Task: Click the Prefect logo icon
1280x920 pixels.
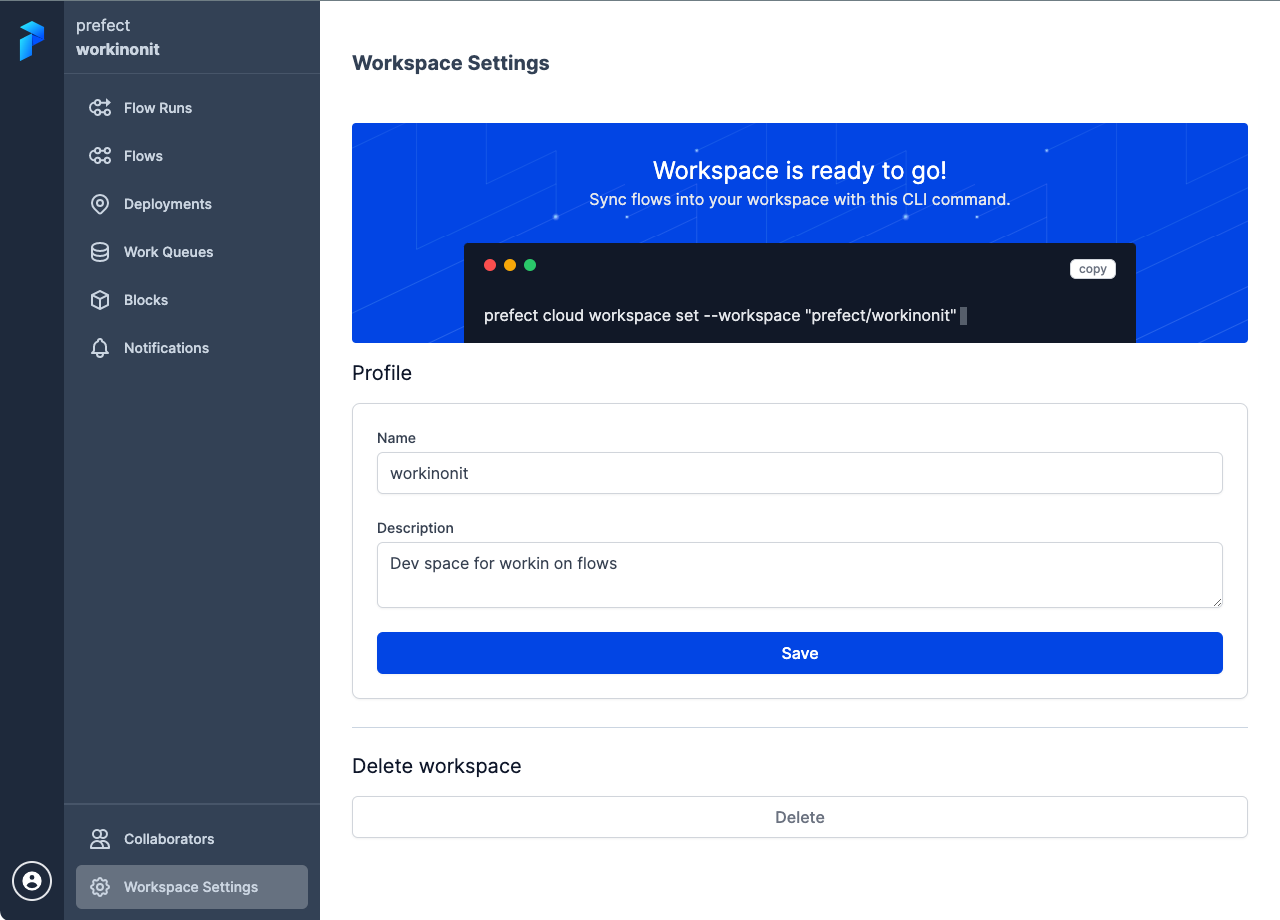Action: click(x=32, y=41)
